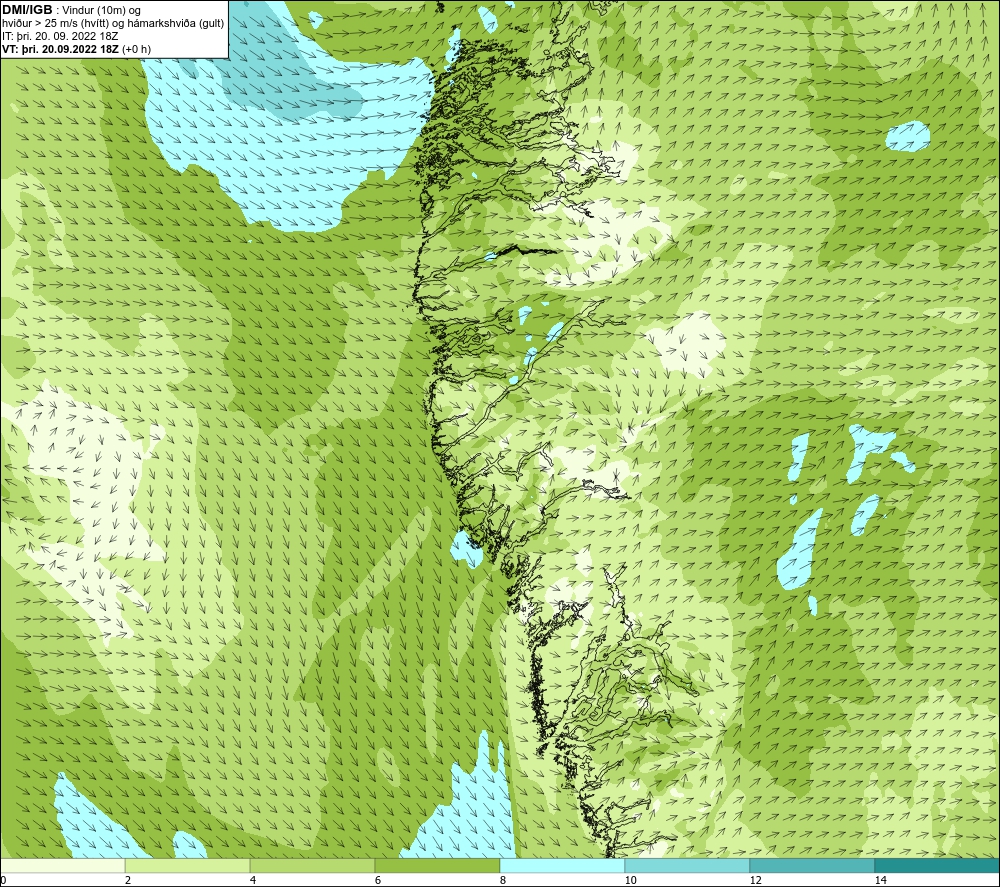Click the 4–6 m/s green scale swatch
The height and width of the screenshot is (887, 1000).
pyautogui.click(x=312, y=866)
